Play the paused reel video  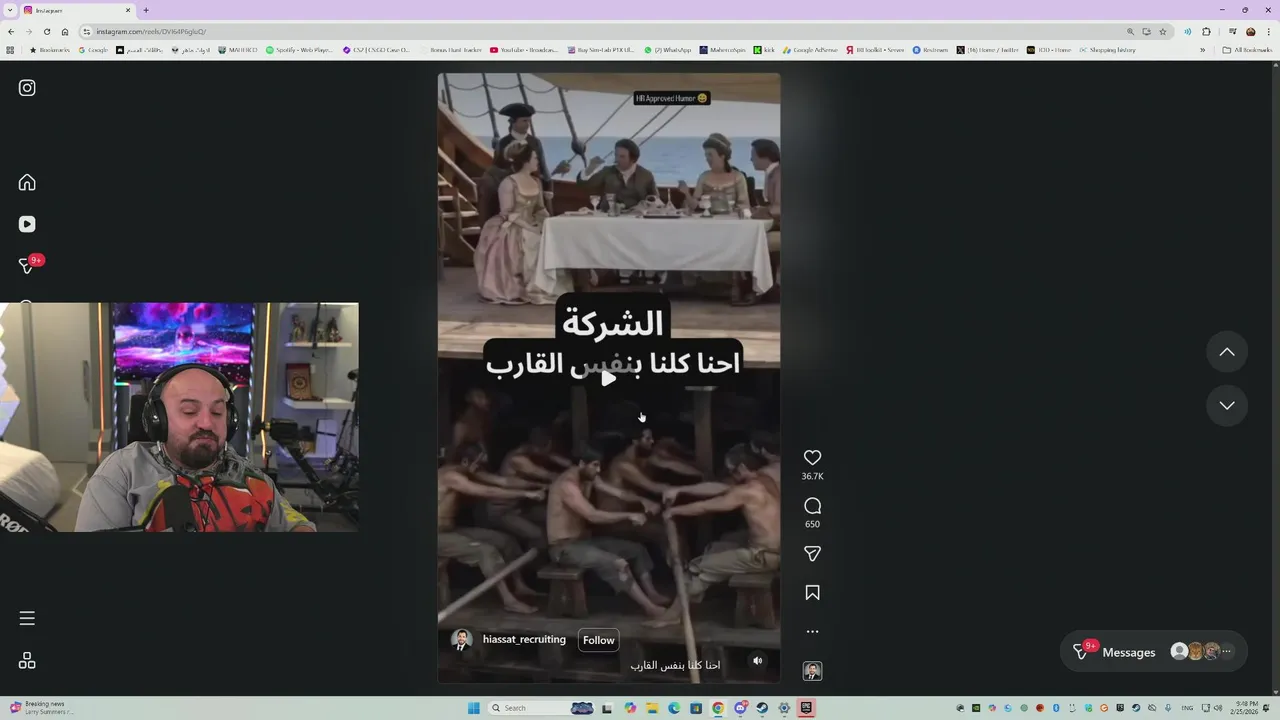608,378
